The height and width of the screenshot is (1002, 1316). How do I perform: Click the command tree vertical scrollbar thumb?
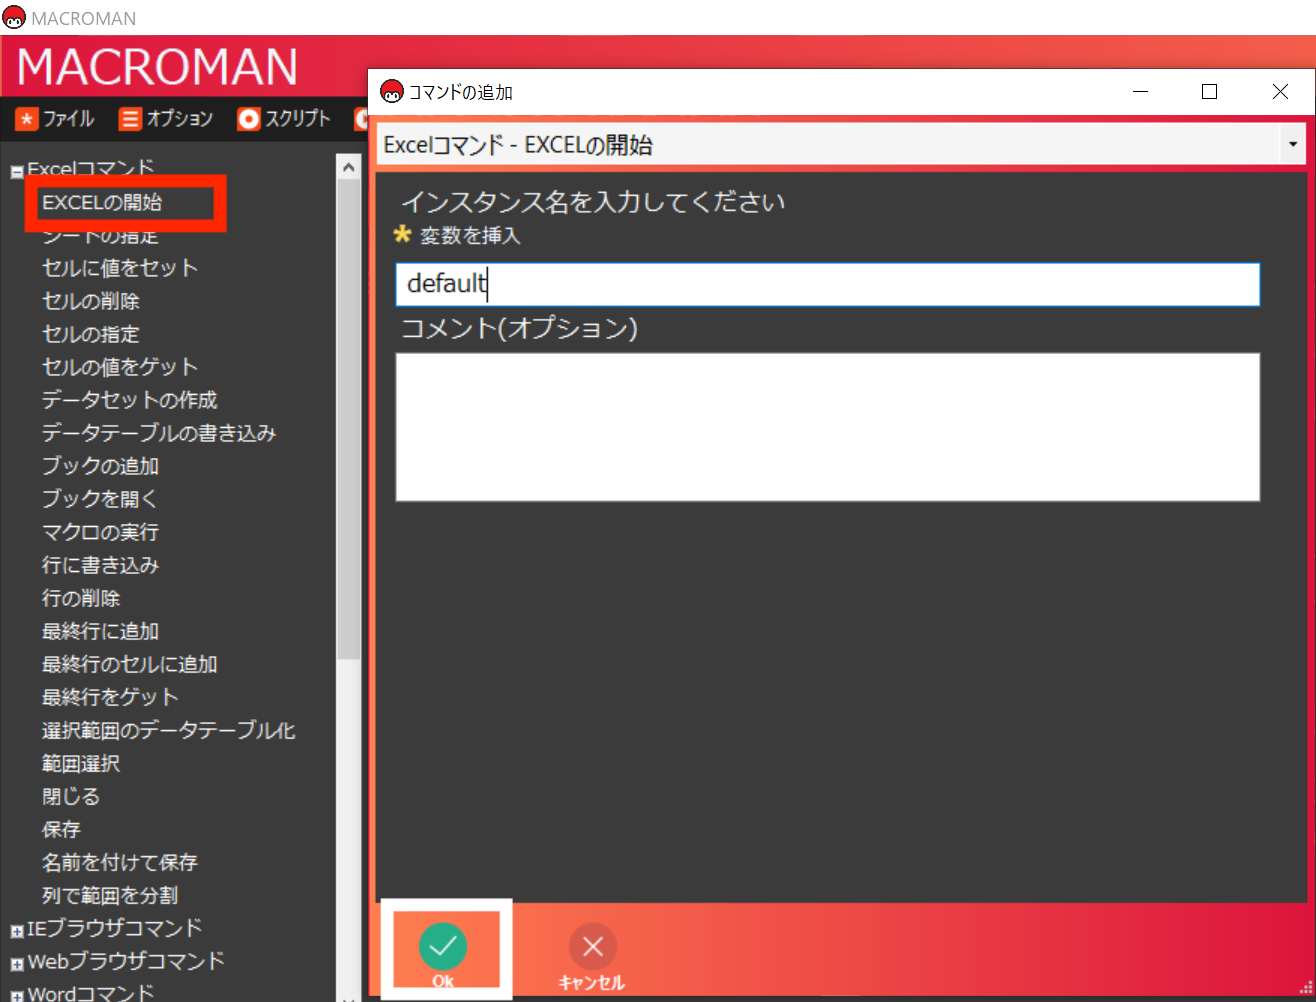(x=348, y=420)
